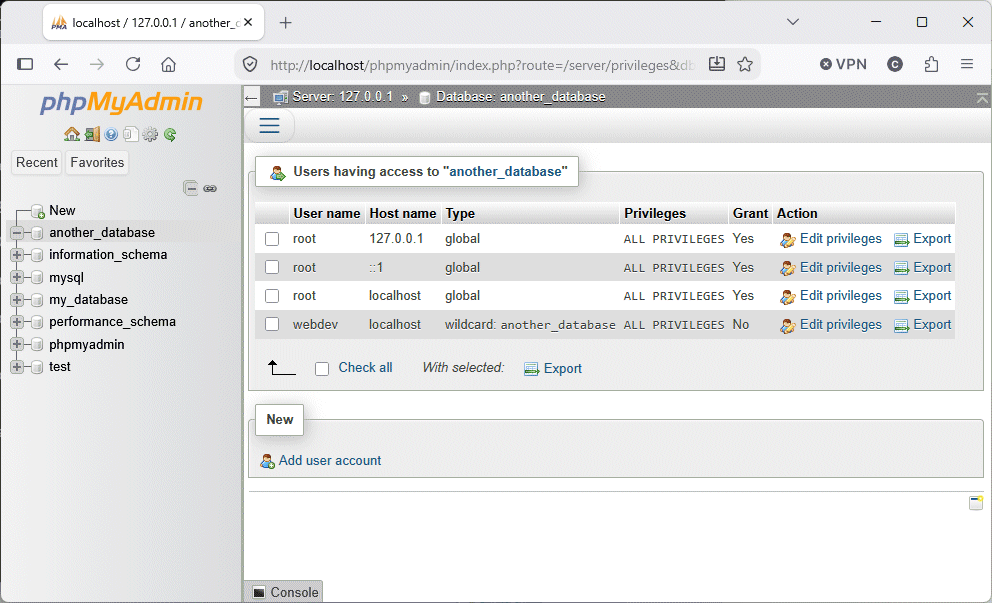Click the panel collapse arrow by Server breadcrumb
Viewport: 992px width, 603px height.
click(x=251, y=97)
